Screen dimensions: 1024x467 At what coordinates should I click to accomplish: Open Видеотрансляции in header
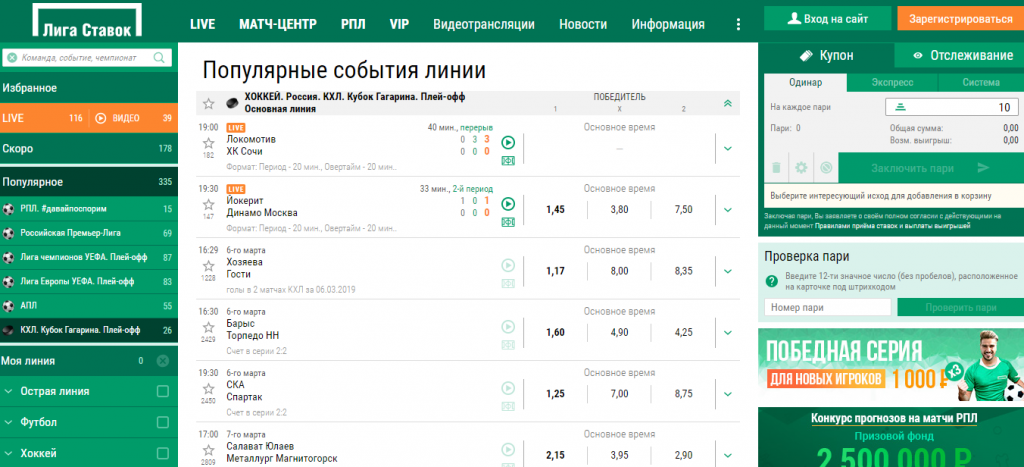[484, 25]
